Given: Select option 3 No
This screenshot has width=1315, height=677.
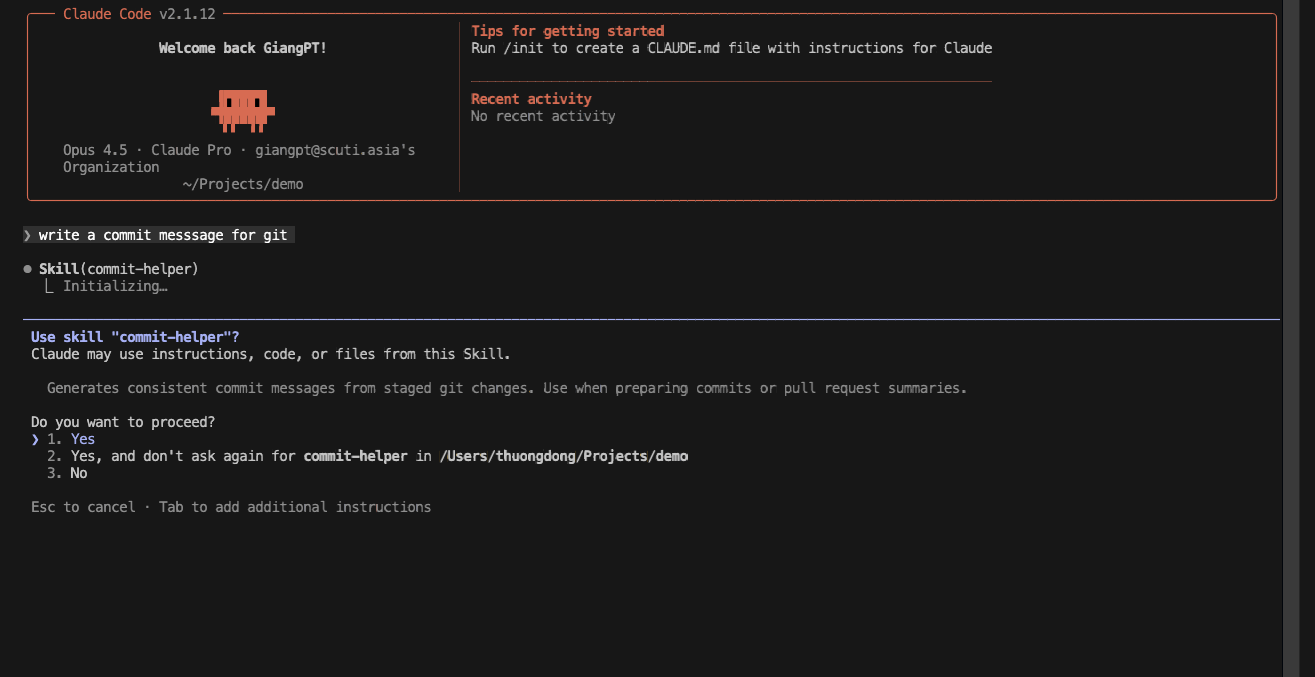Looking at the screenshot, I should (x=78, y=473).
